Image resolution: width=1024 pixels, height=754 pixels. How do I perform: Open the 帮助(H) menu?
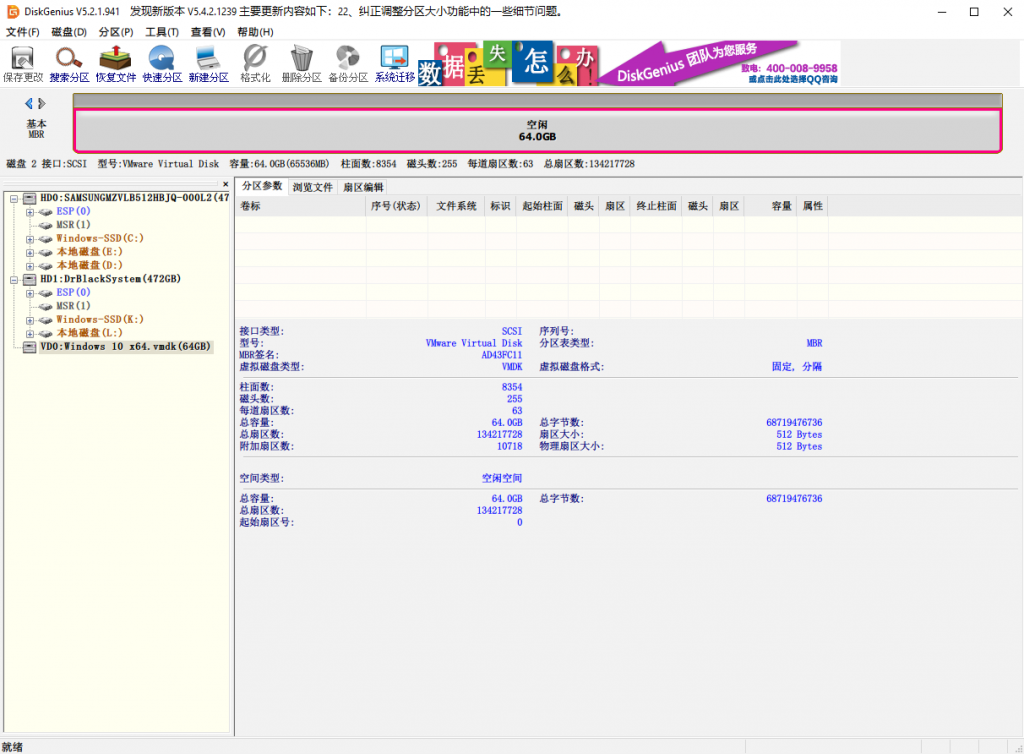click(x=255, y=32)
